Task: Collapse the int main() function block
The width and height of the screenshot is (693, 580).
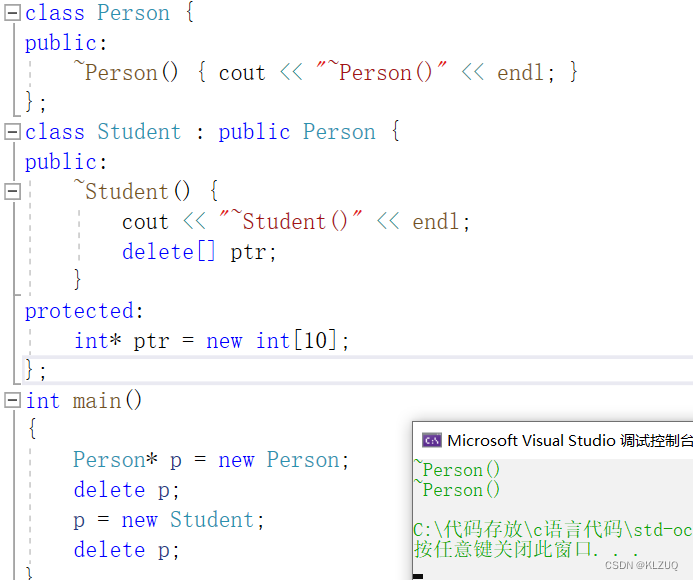Action: pos(12,400)
